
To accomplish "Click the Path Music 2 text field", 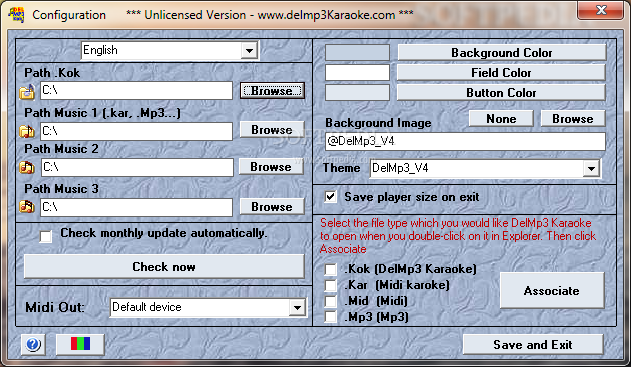I will click(137, 167).
